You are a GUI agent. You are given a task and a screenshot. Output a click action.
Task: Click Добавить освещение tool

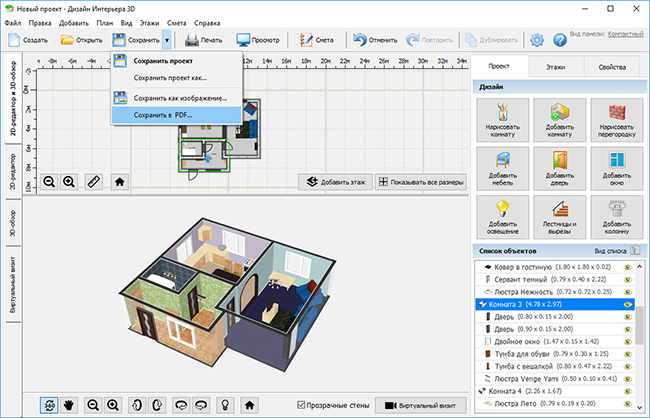[x=502, y=217]
